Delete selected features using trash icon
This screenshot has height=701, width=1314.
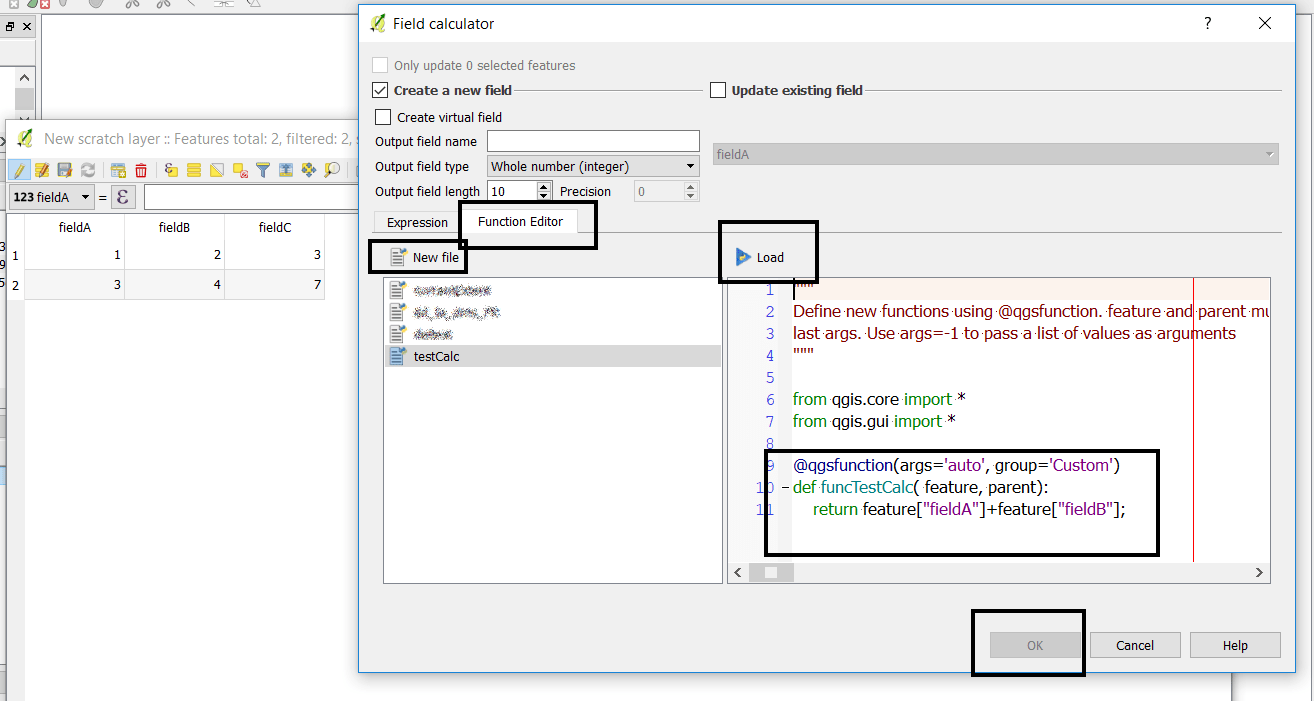pos(141,171)
